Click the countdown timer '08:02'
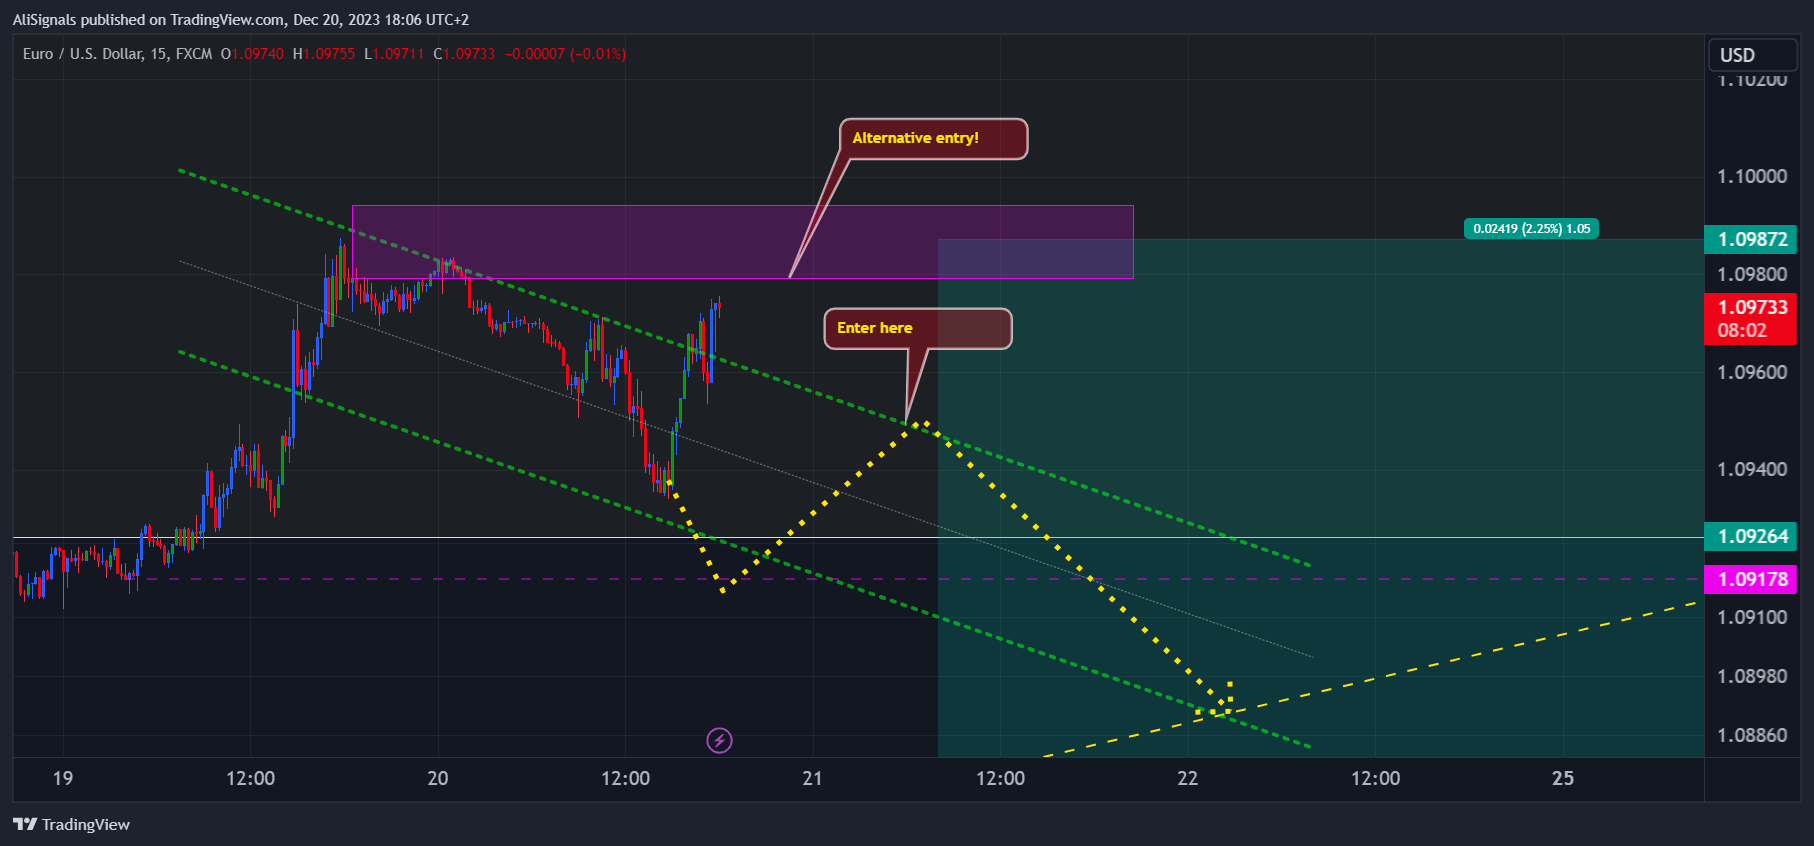Image resolution: width=1814 pixels, height=846 pixels. pyautogui.click(x=1742, y=331)
